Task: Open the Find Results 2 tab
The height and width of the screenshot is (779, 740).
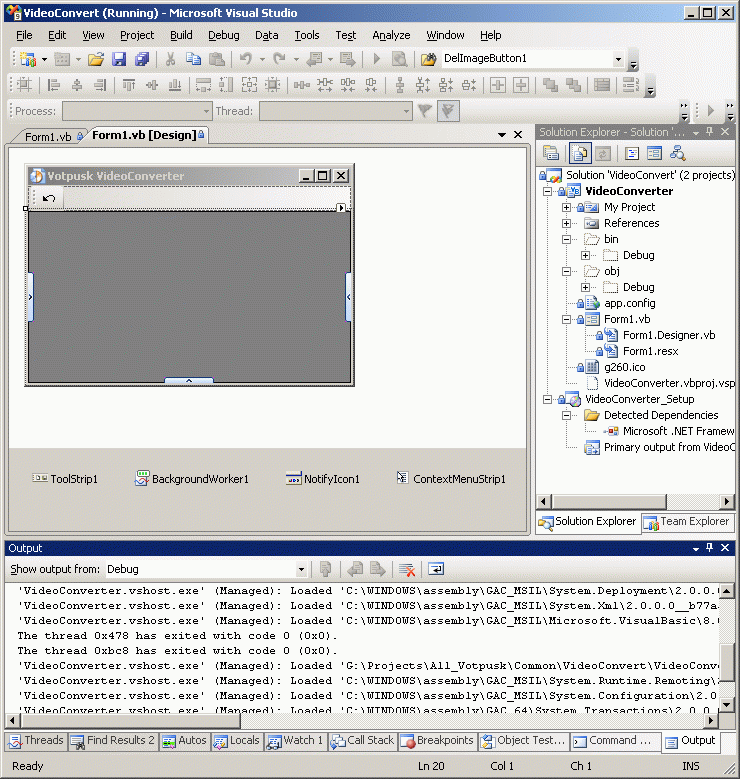Action: (x=113, y=741)
